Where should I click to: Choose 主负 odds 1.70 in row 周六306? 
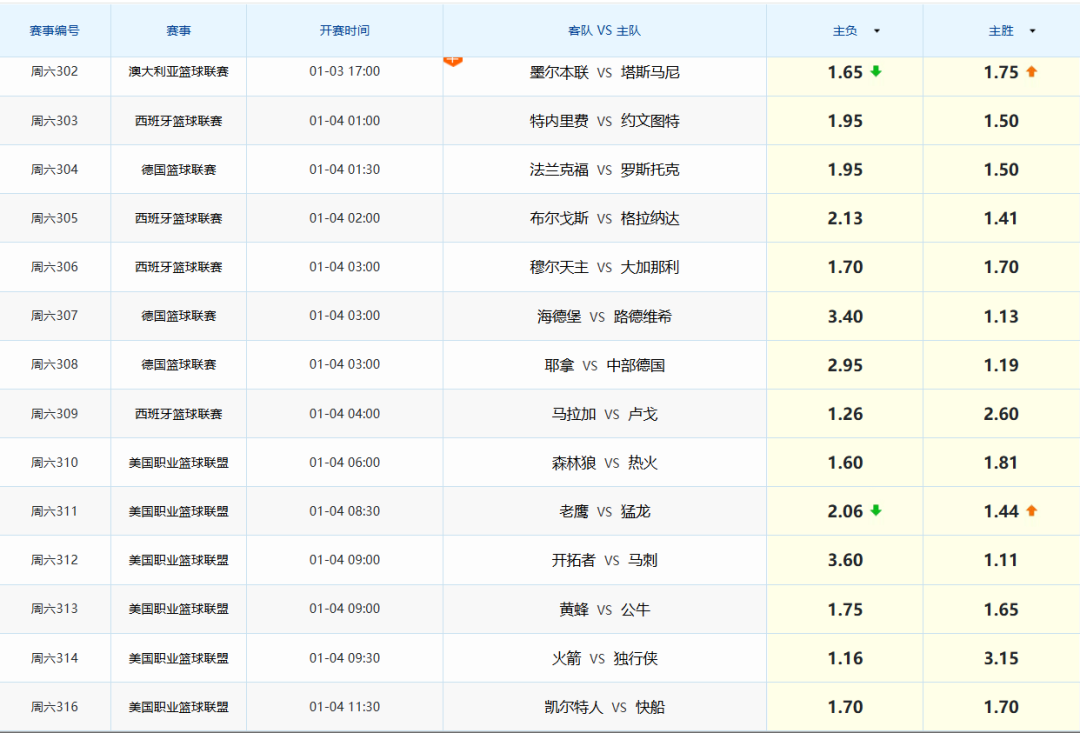845,267
